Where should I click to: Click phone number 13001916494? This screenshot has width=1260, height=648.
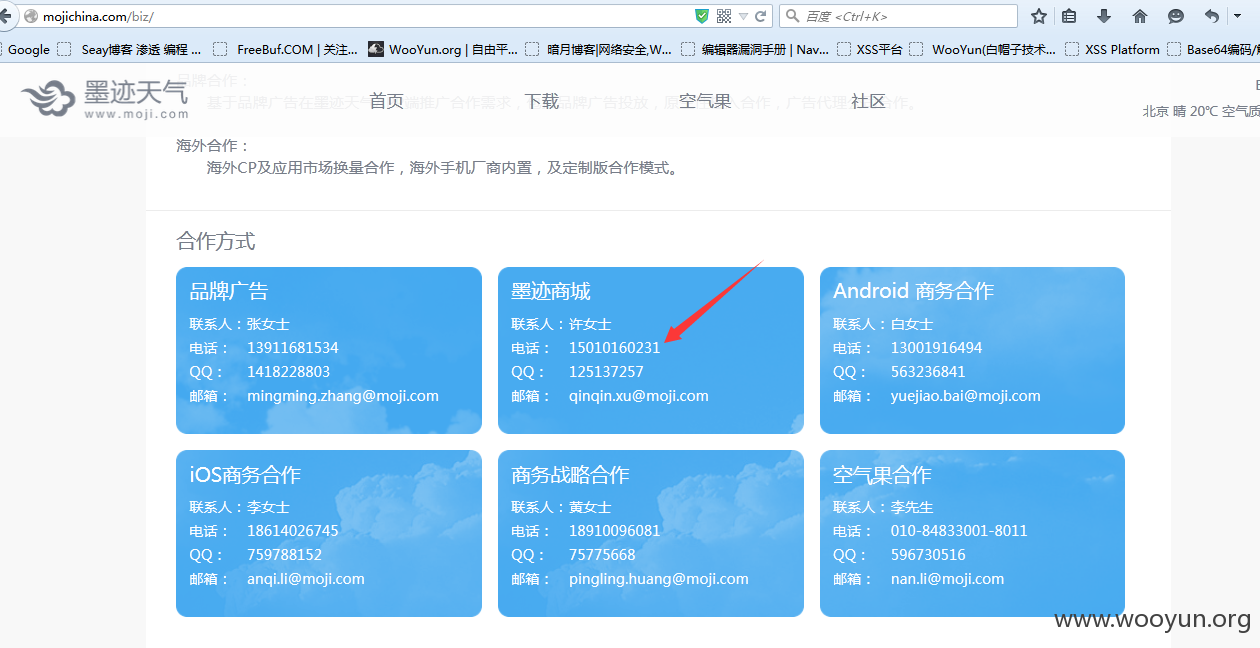pyautogui.click(x=937, y=348)
